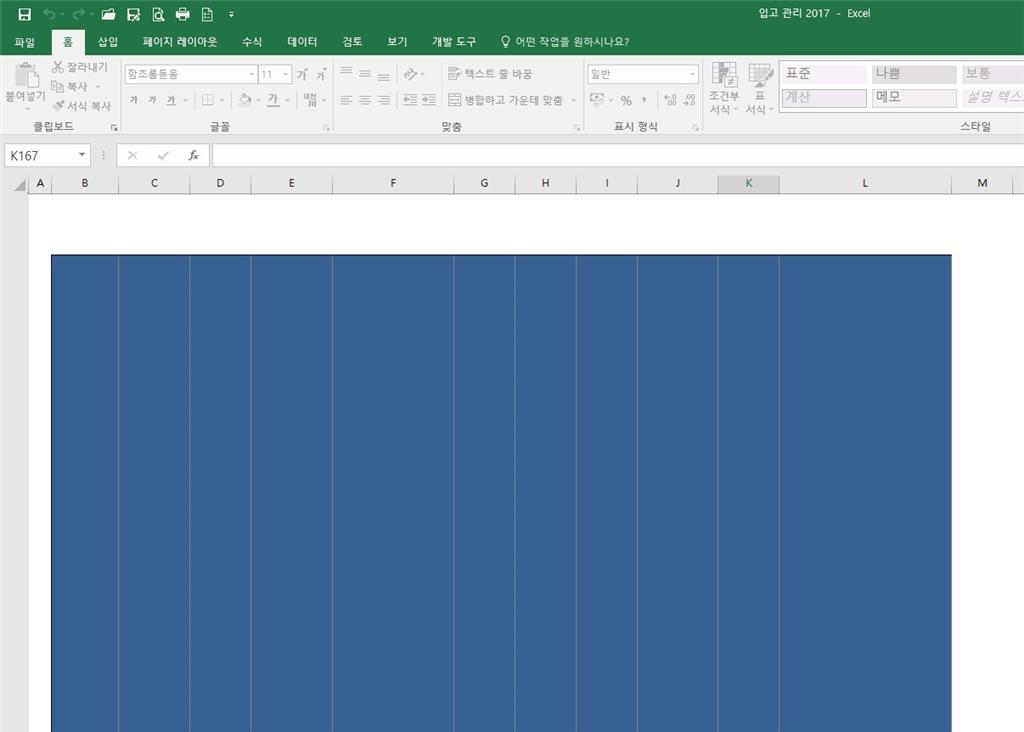
Task: Open Print Preview magnifier icon
Action: click(x=158, y=14)
